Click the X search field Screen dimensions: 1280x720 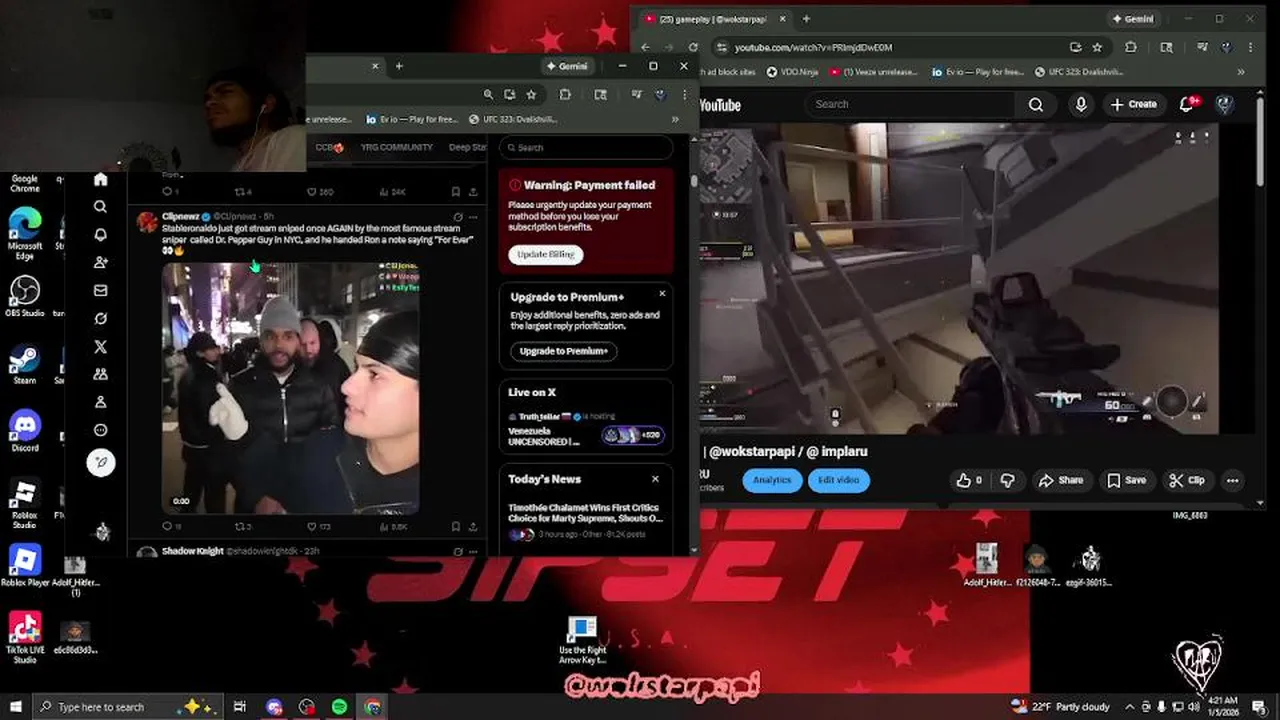[586, 147]
